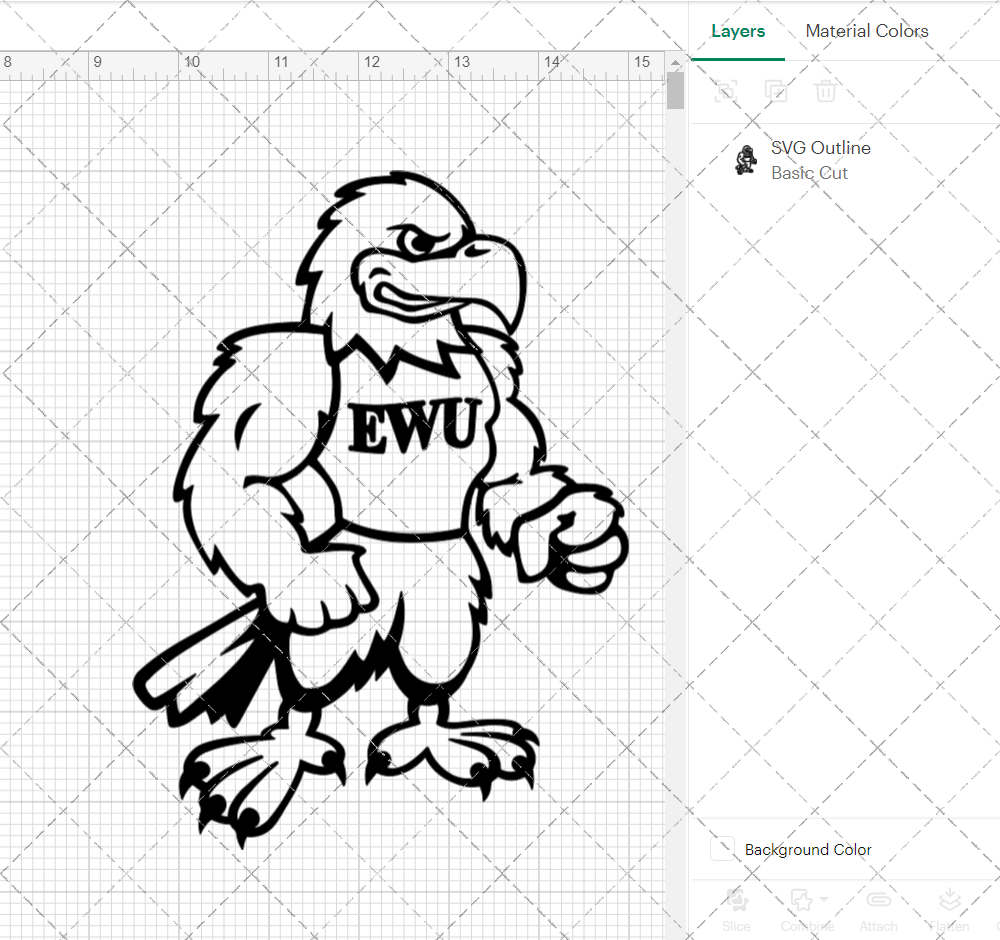Select the SVG Outline layer thumbnail
The image size is (1000, 940).
point(746,159)
